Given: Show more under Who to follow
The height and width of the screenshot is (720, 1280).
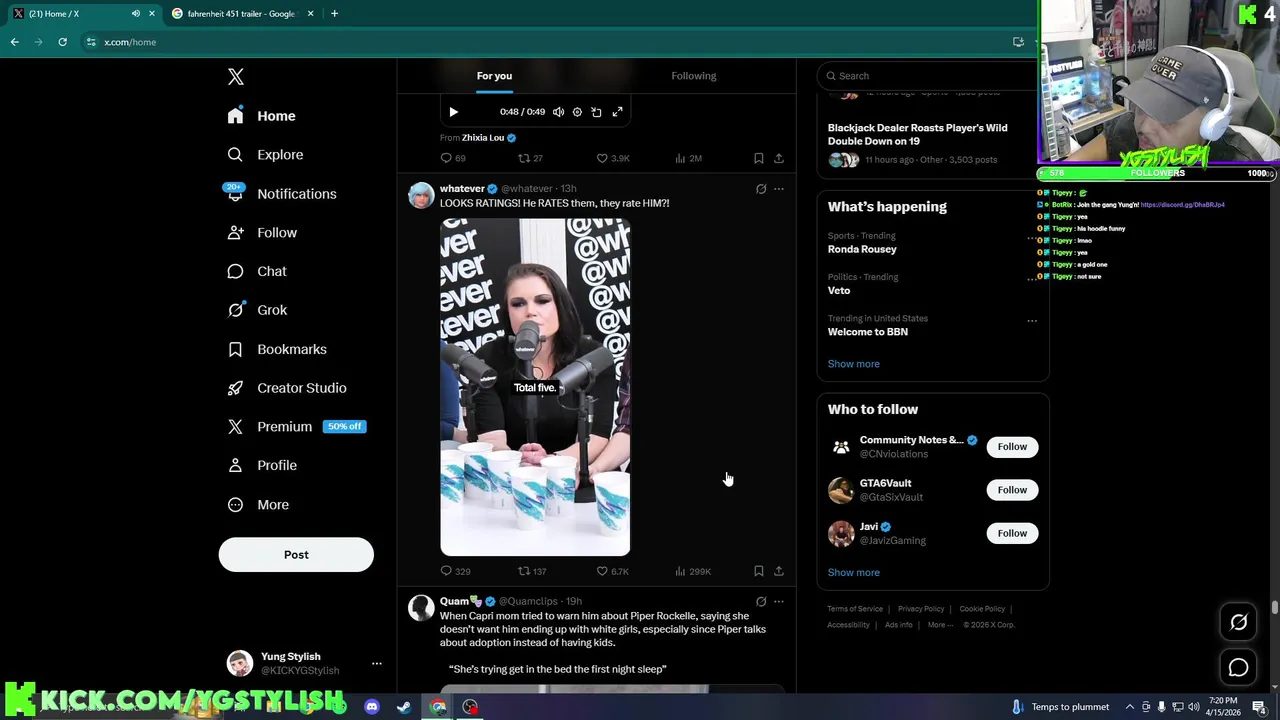Looking at the screenshot, I should tap(853, 573).
